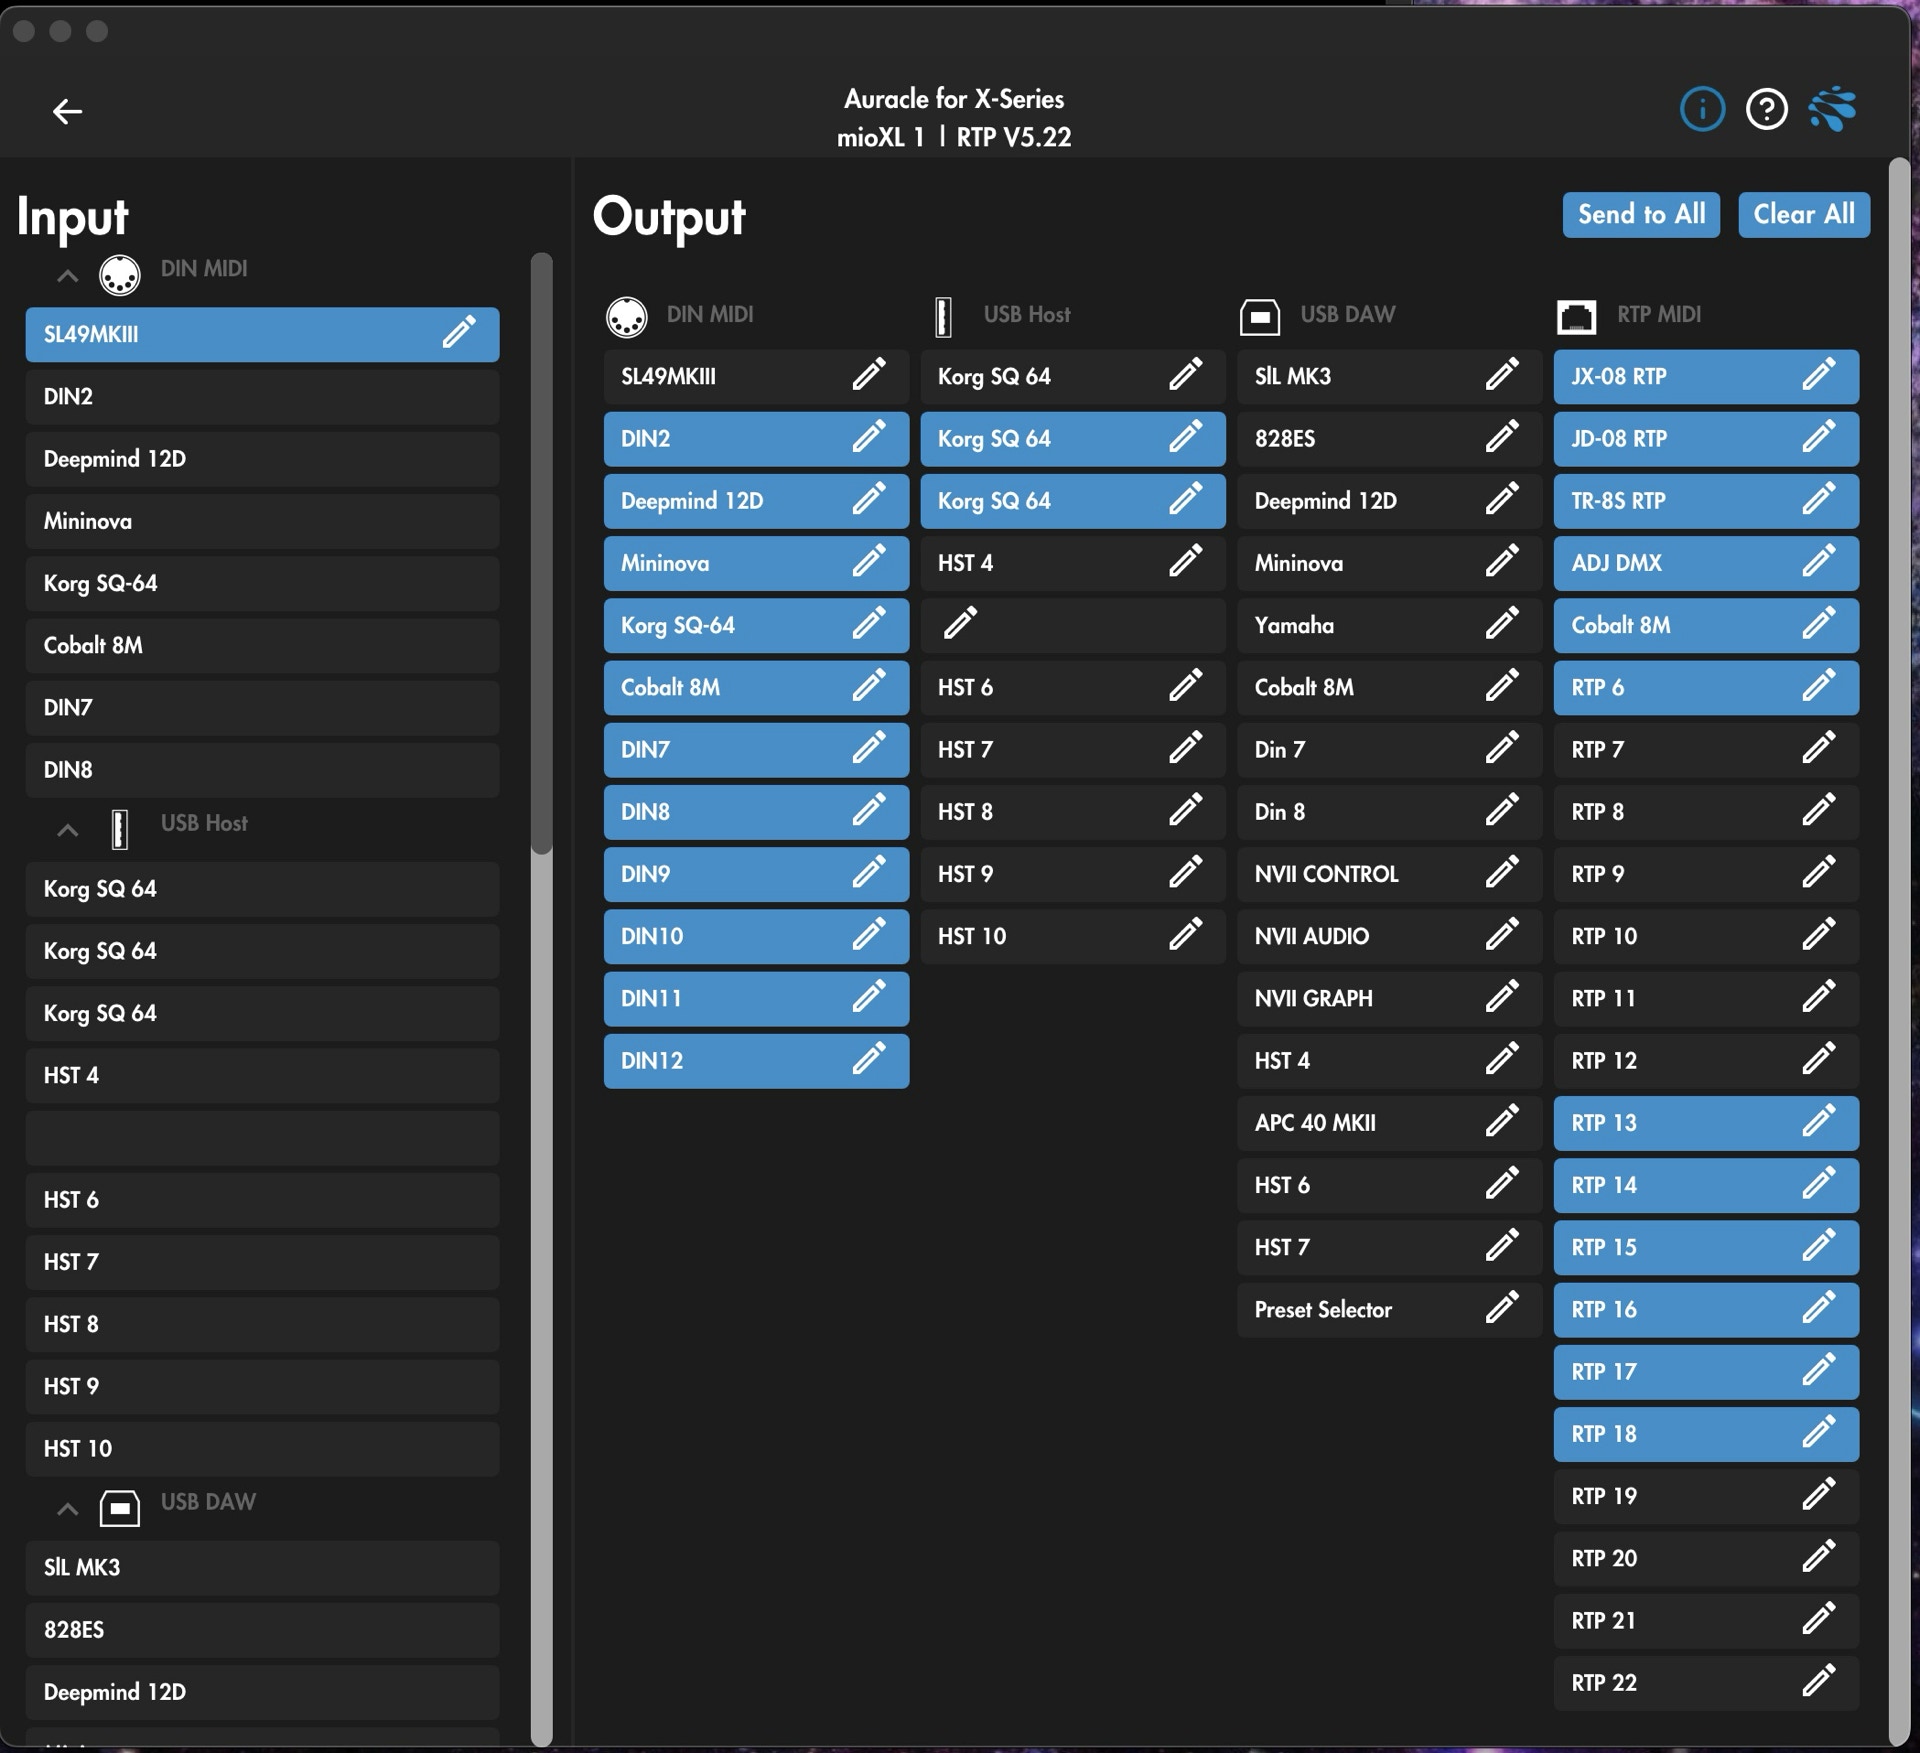Select the empty USB Host input row
This screenshot has width=1920, height=1753.
coord(262,1137)
